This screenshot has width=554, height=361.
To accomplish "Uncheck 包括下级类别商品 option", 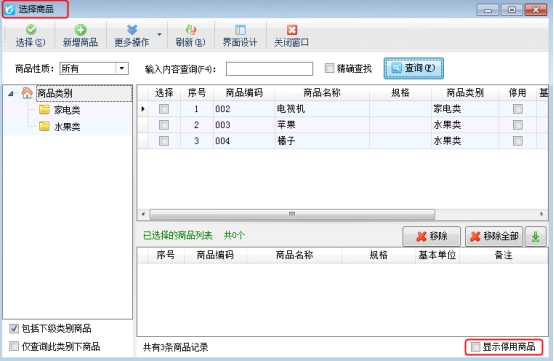I will (14, 329).
